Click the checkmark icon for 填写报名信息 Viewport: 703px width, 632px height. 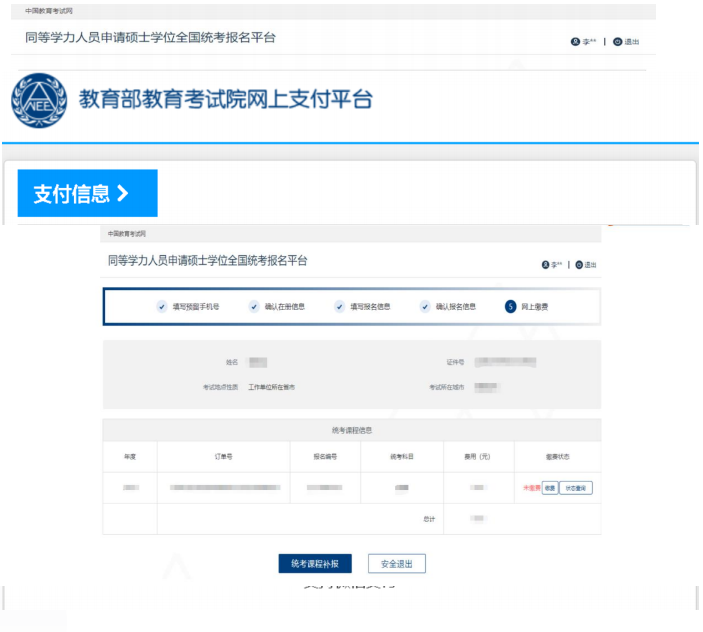click(339, 307)
